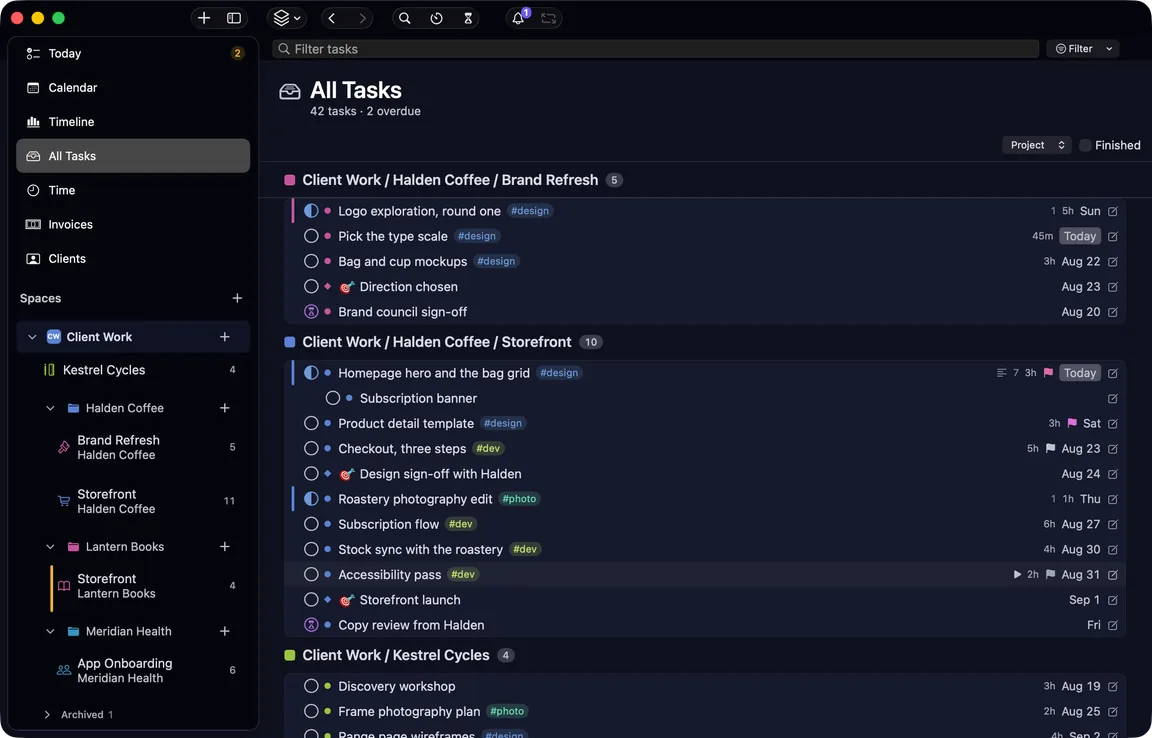The image size is (1152, 738).
Task: Open Kestrel Cycles project in sidebar
Action: tap(133, 370)
